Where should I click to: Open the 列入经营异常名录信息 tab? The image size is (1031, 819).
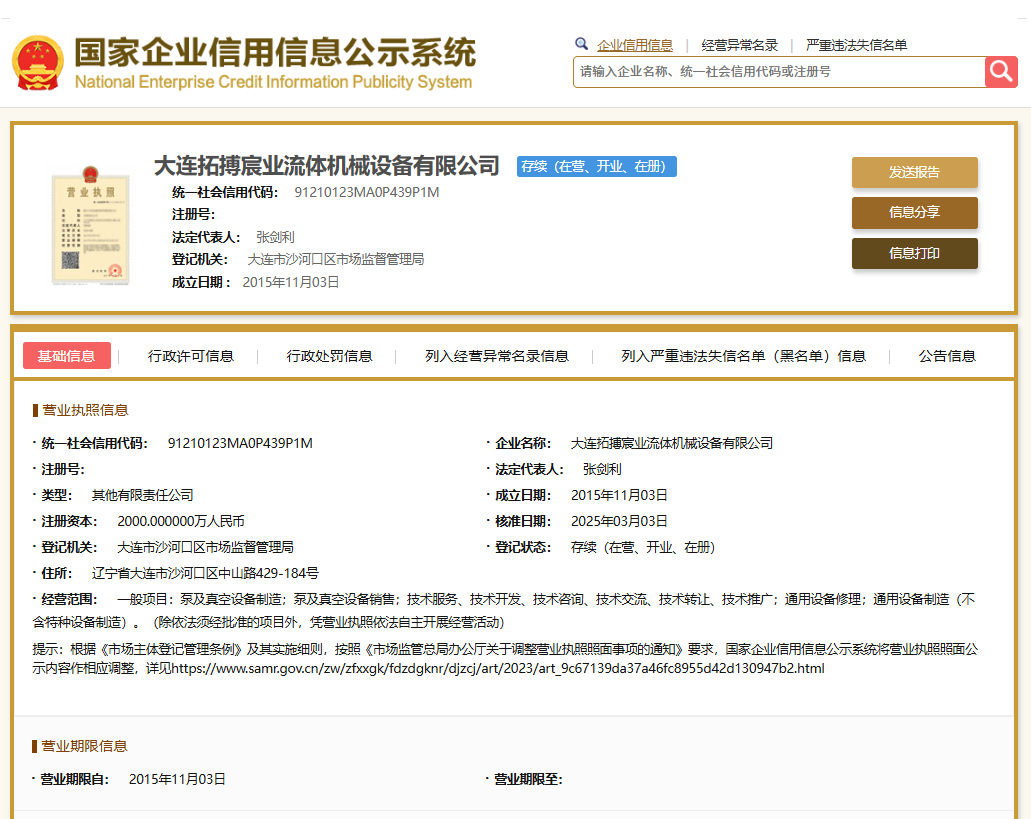click(496, 356)
